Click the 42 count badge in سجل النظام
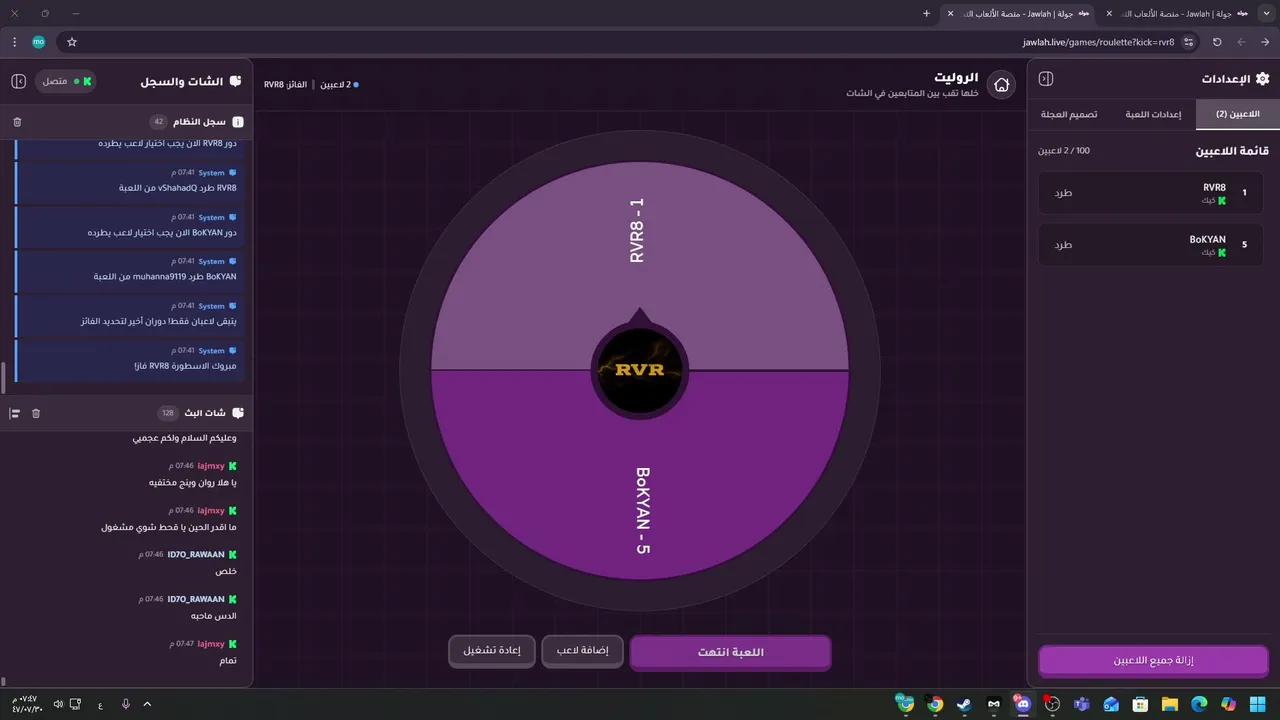The height and width of the screenshot is (720, 1280). [x=158, y=122]
